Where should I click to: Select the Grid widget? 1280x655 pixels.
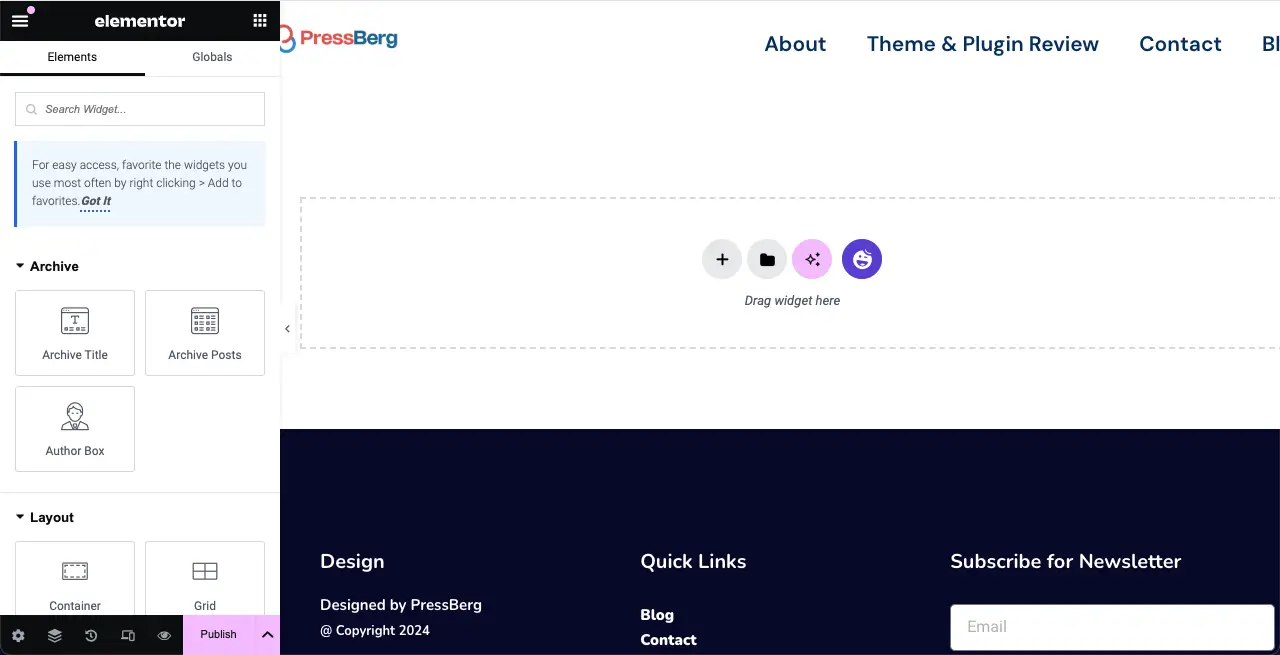[205, 580]
